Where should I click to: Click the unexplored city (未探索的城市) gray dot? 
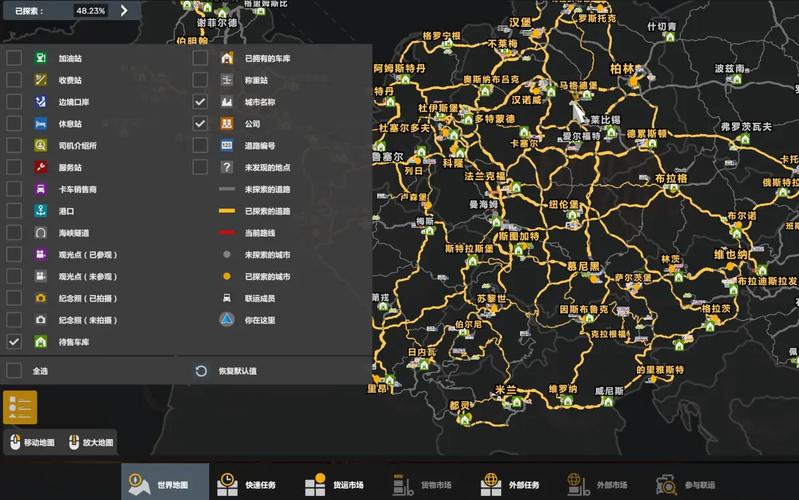pos(227,254)
